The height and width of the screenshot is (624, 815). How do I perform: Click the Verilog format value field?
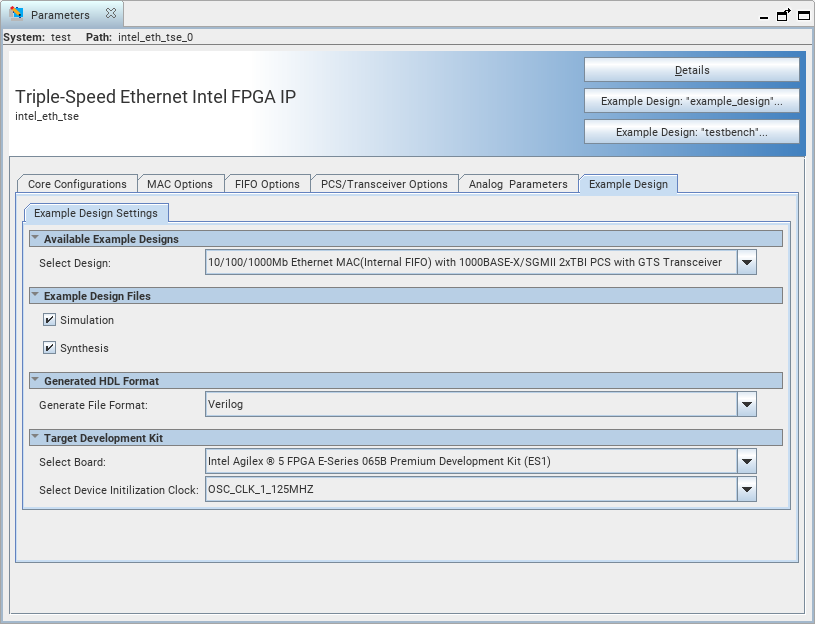pos(471,404)
